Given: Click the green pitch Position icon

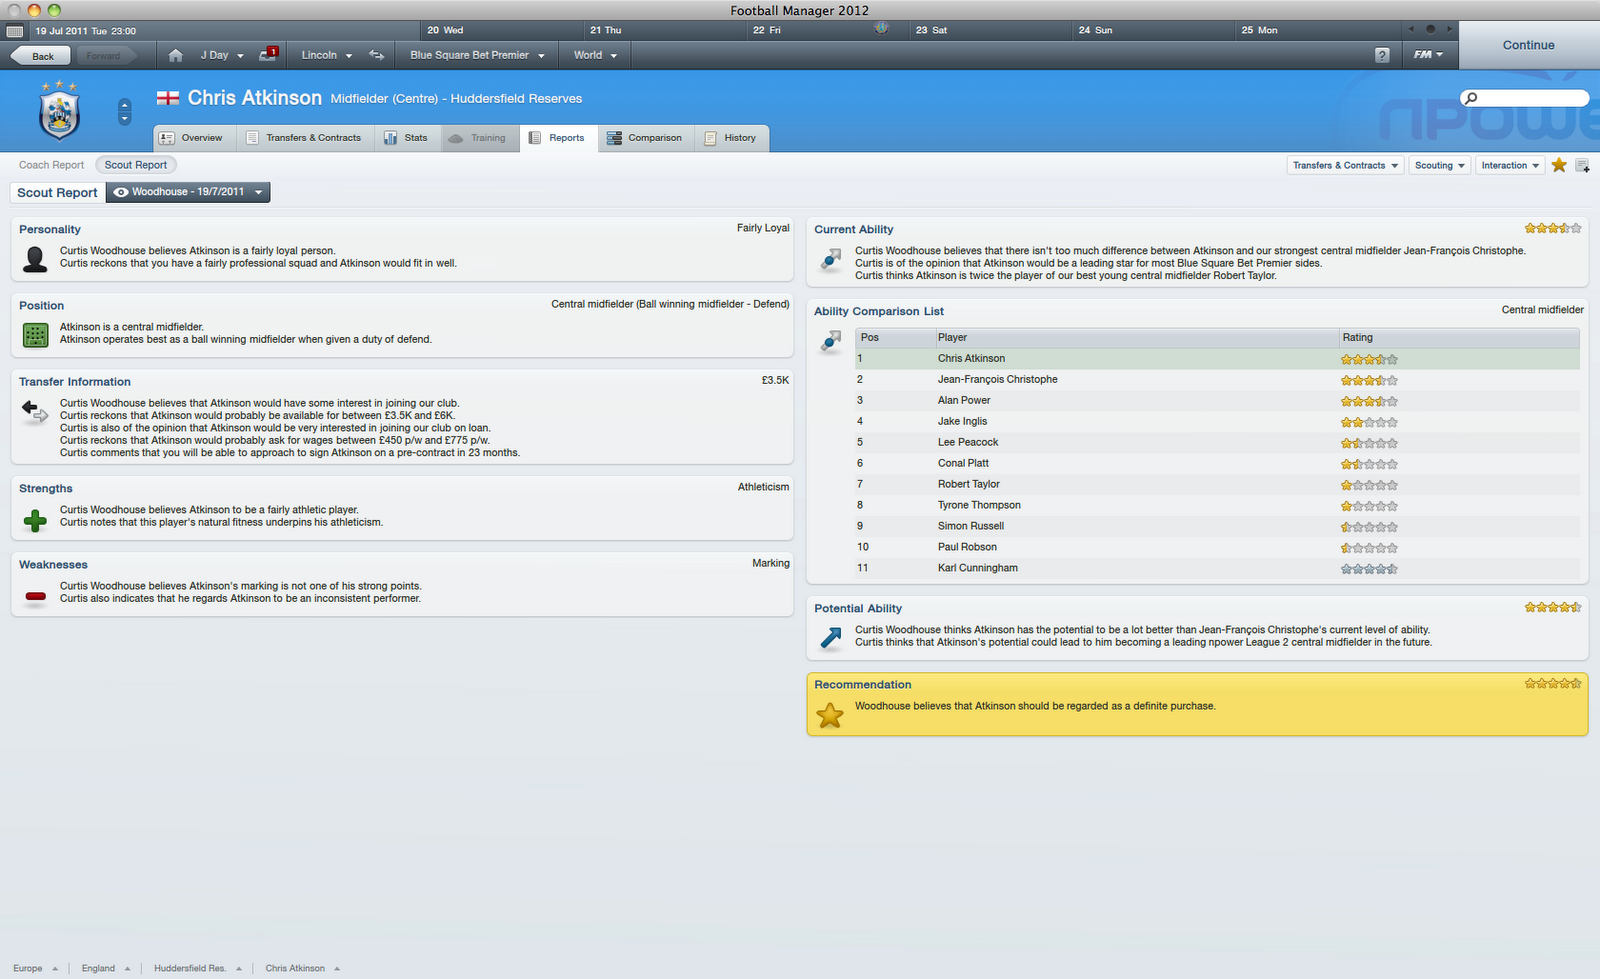Looking at the screenshot, I should (x=35, y=336).
